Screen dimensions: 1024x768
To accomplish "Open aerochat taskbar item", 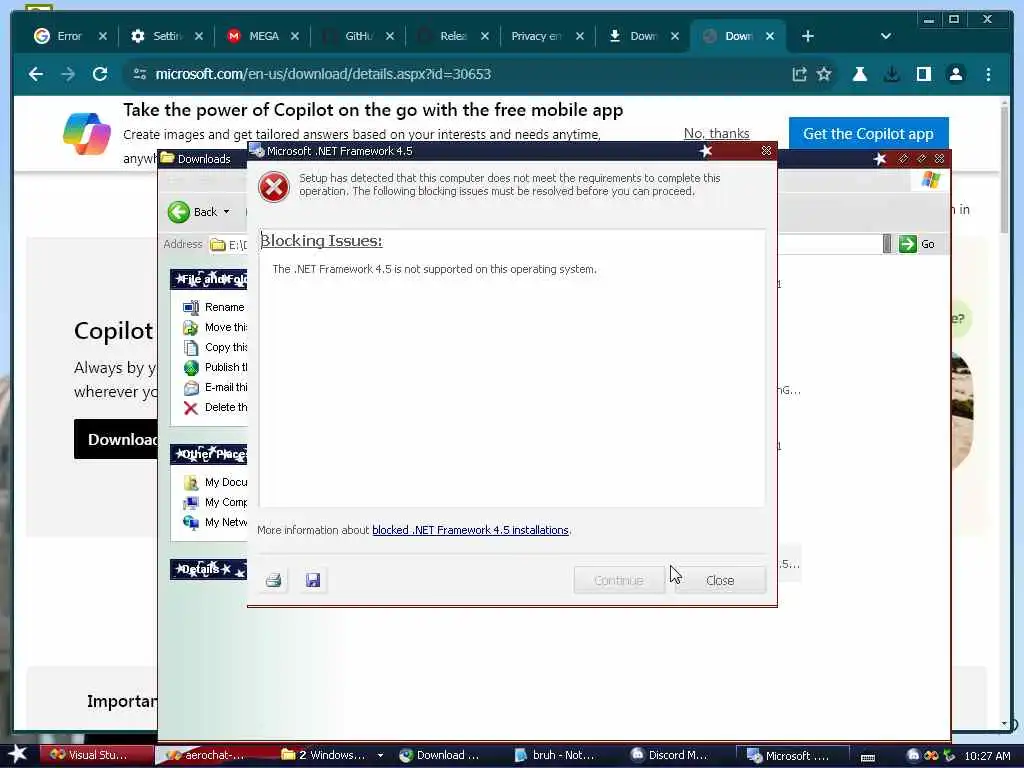I will [x=212, y=755].
